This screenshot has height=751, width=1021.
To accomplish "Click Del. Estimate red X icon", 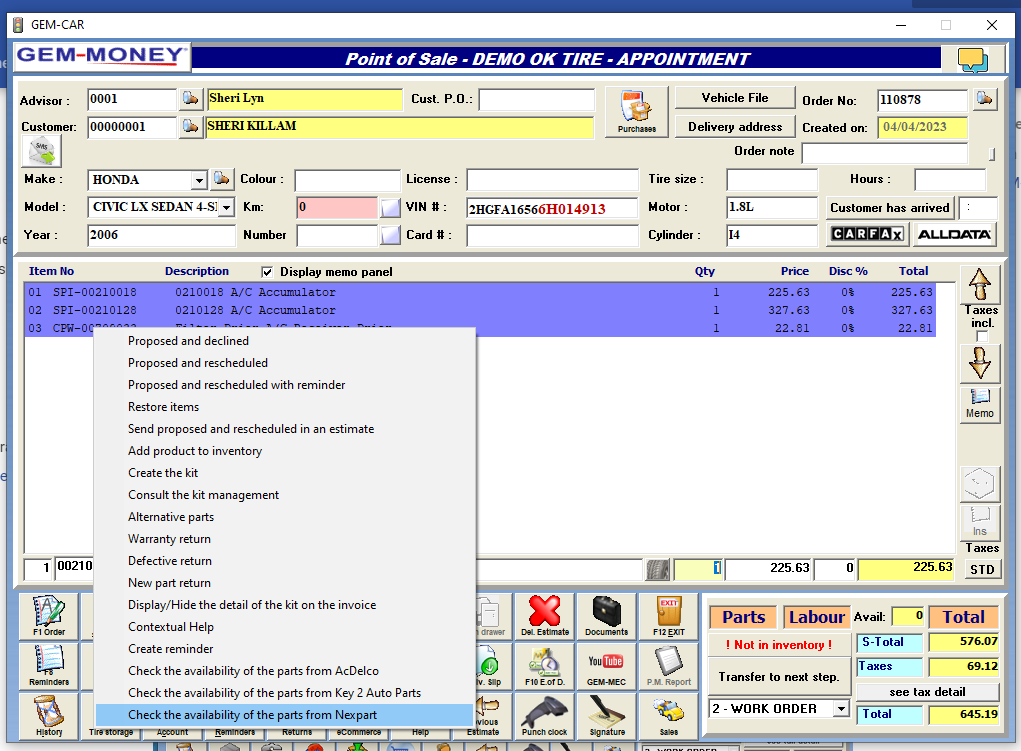I will (545, 616).
